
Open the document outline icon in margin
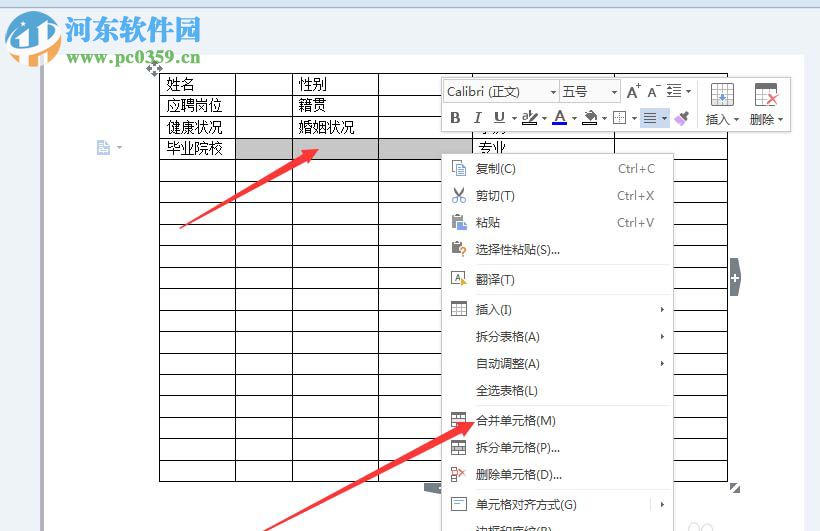coord(104,148)
